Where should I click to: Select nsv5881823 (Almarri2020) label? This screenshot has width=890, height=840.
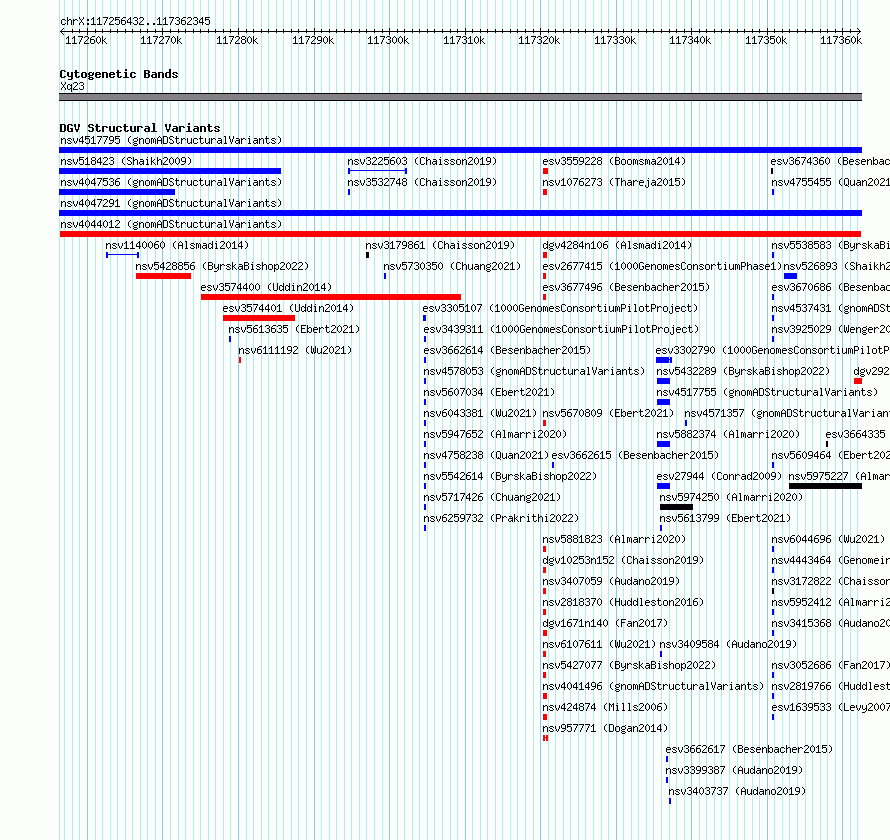(x=614, y=539)
